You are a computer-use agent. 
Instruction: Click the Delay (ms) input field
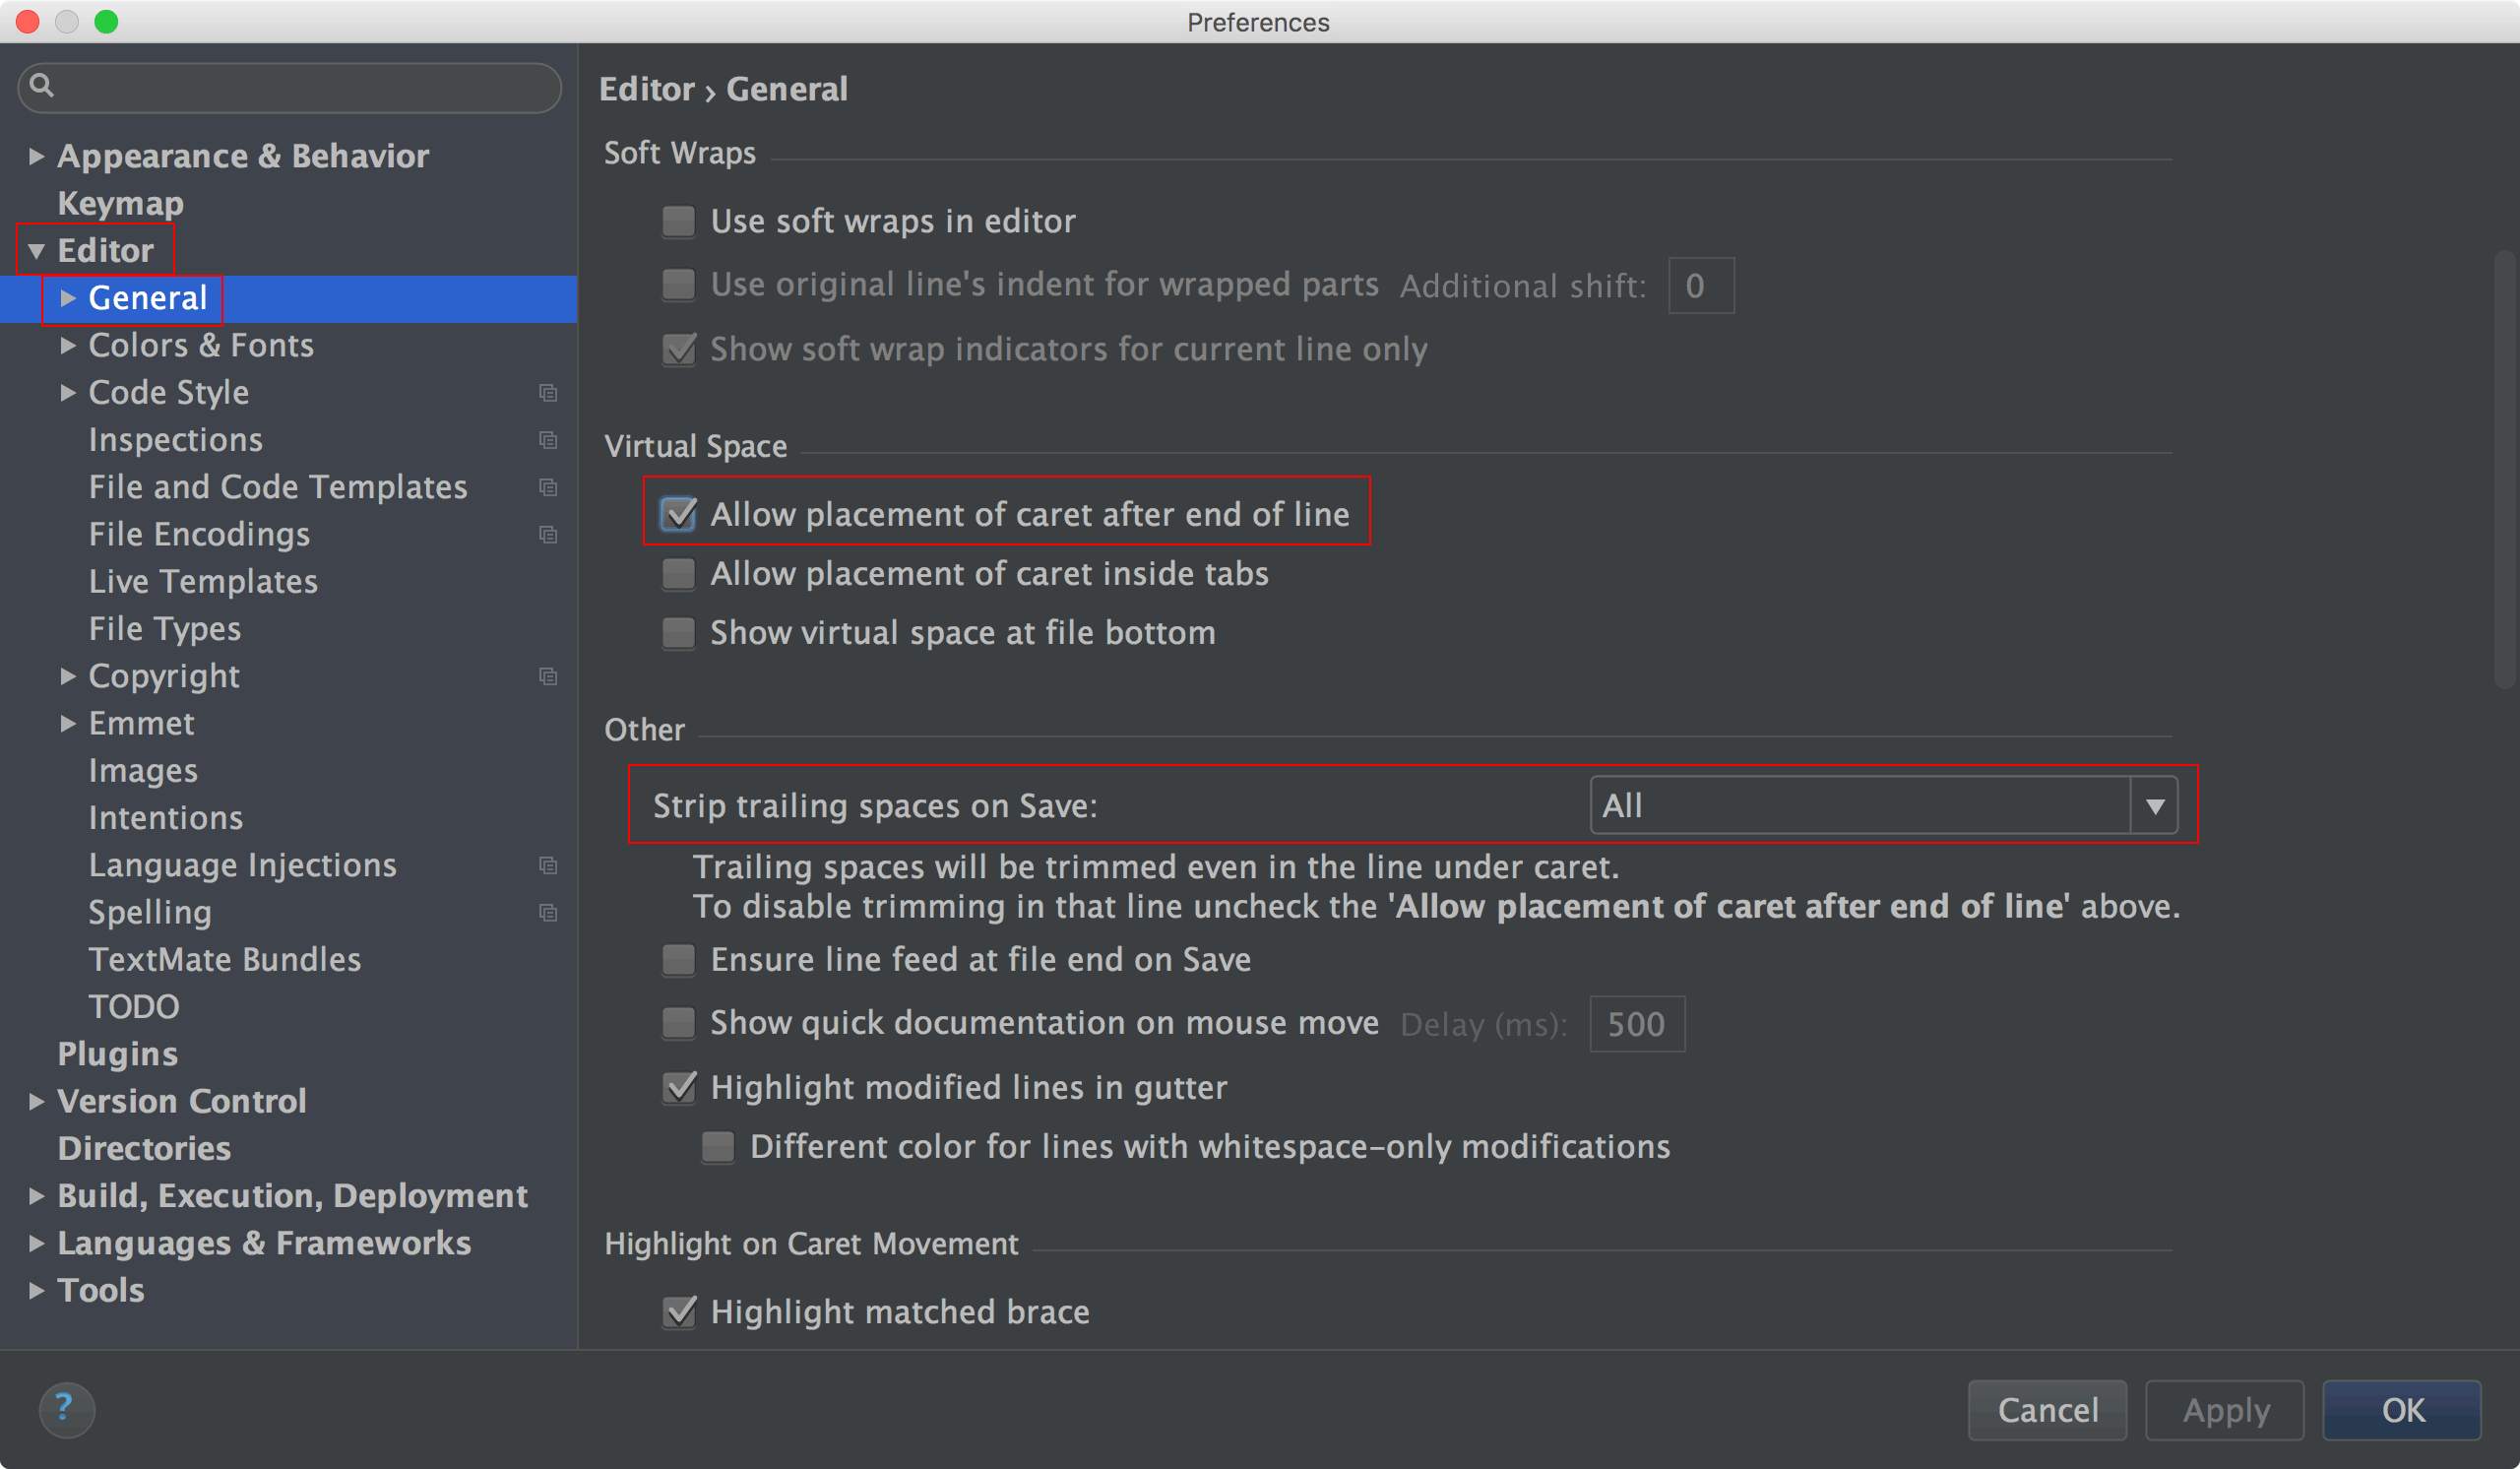click(x=1637, y=1024)
